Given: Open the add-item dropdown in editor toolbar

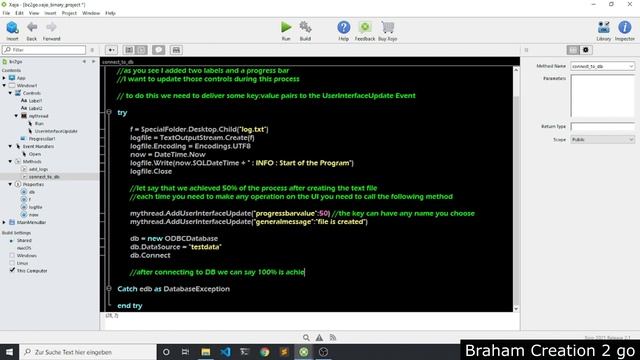Looking at the screenshot, I should click(x=111, y=50).
